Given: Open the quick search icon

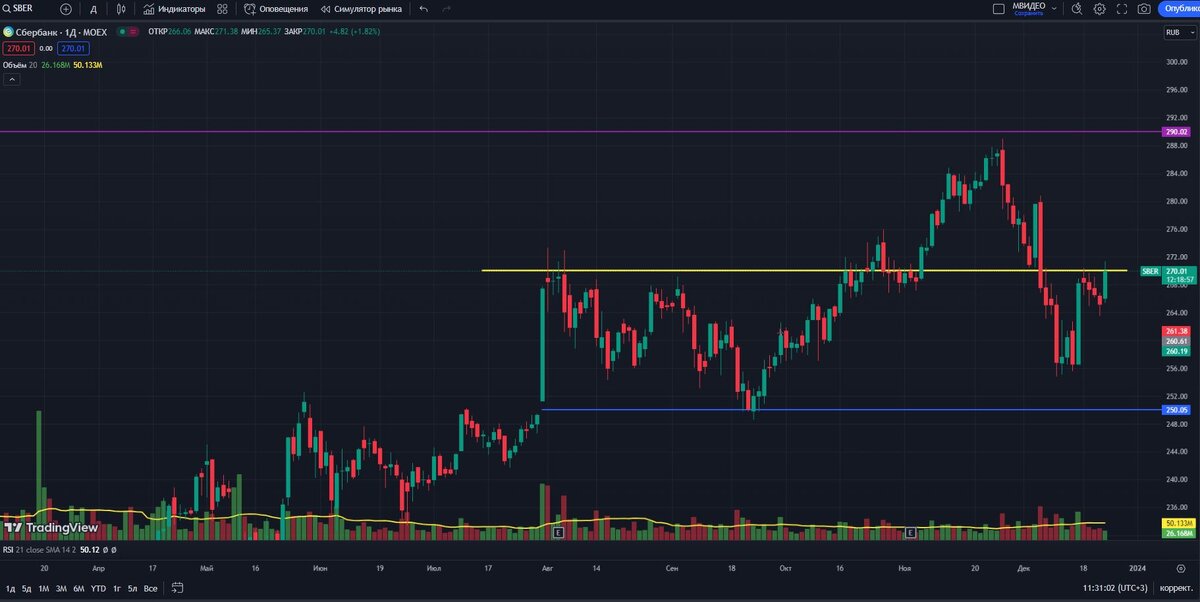Looking at the screenshot, I should (1077, 9).
